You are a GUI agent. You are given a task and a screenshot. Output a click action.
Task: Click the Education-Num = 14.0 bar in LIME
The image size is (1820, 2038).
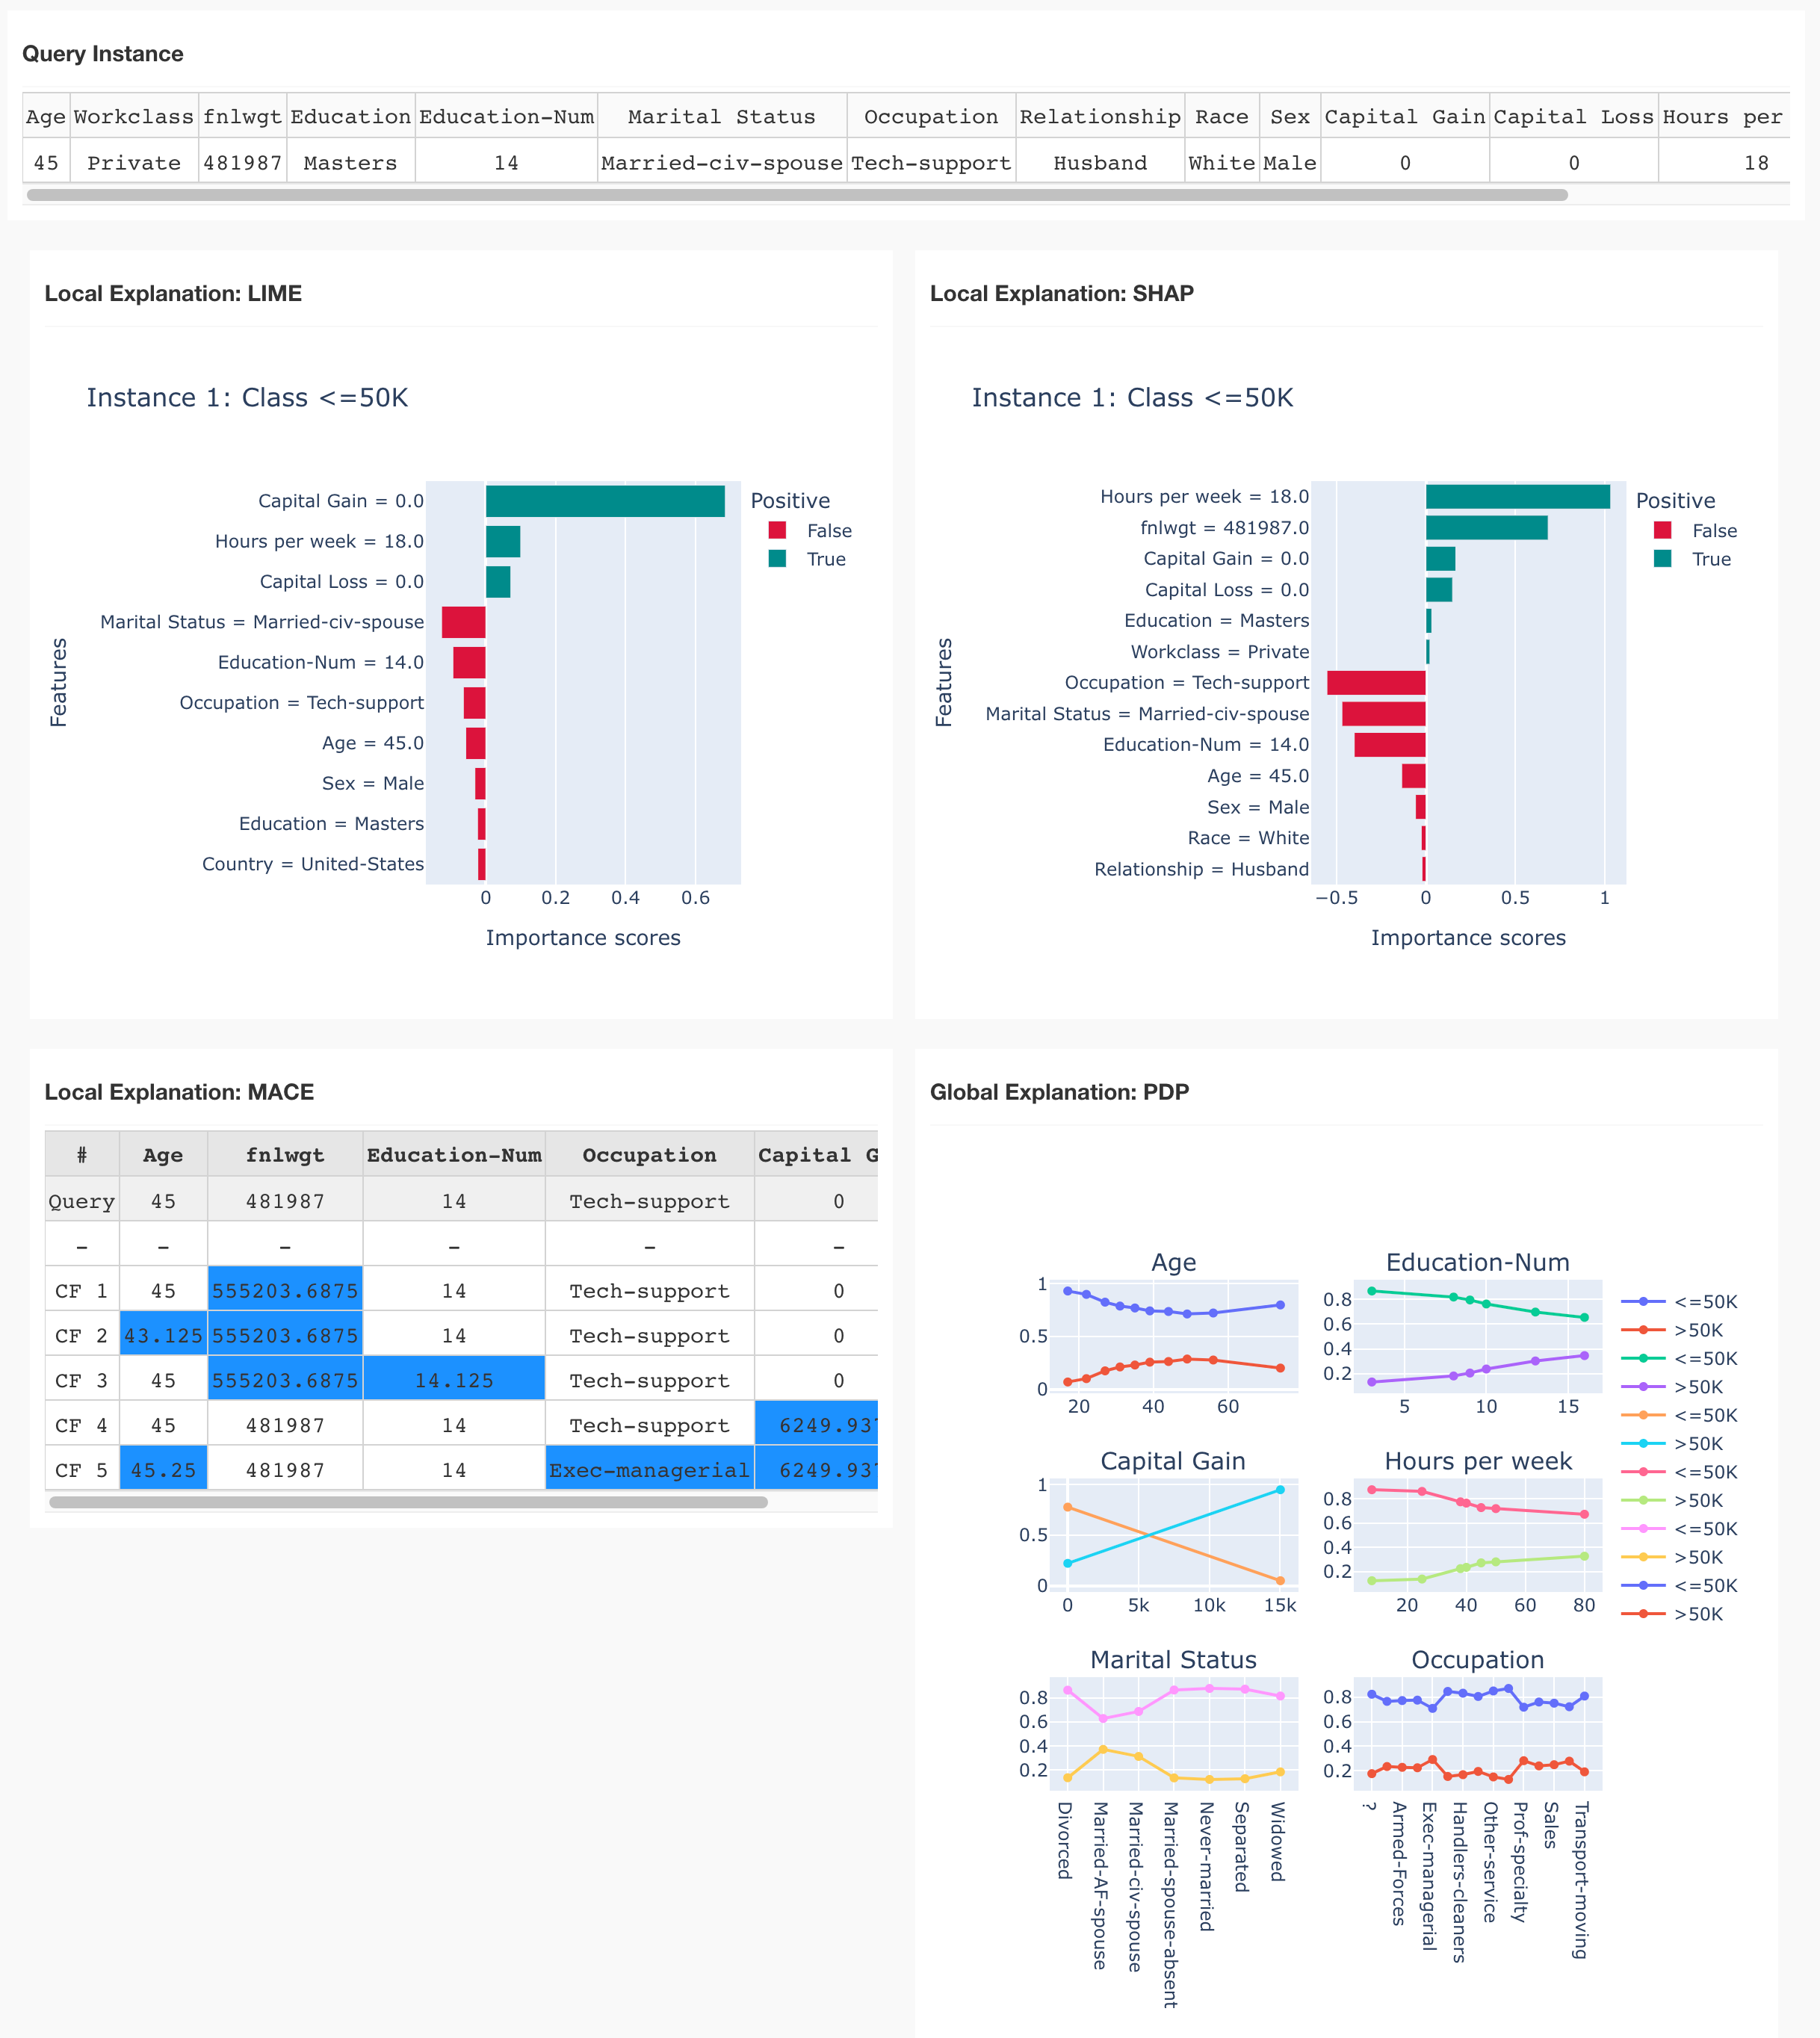(x=469, y=663)
